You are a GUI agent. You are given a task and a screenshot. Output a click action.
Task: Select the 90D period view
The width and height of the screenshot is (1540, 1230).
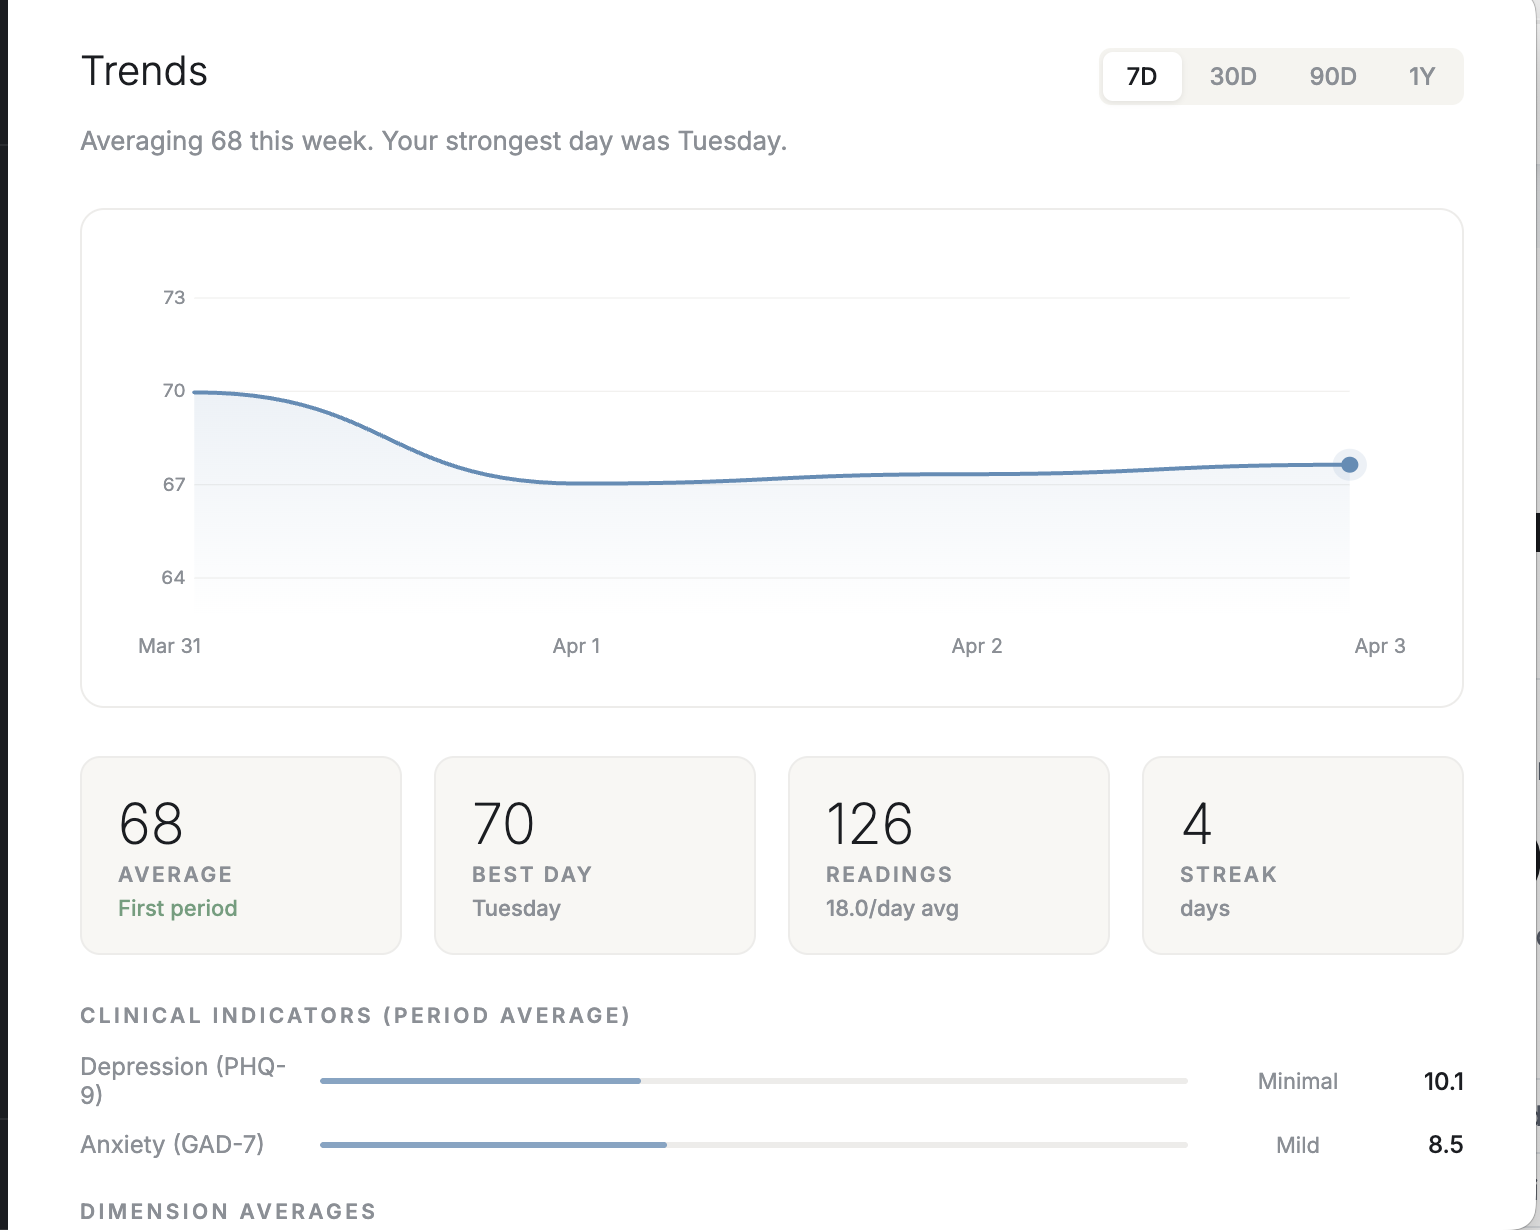click(1332, 76)
